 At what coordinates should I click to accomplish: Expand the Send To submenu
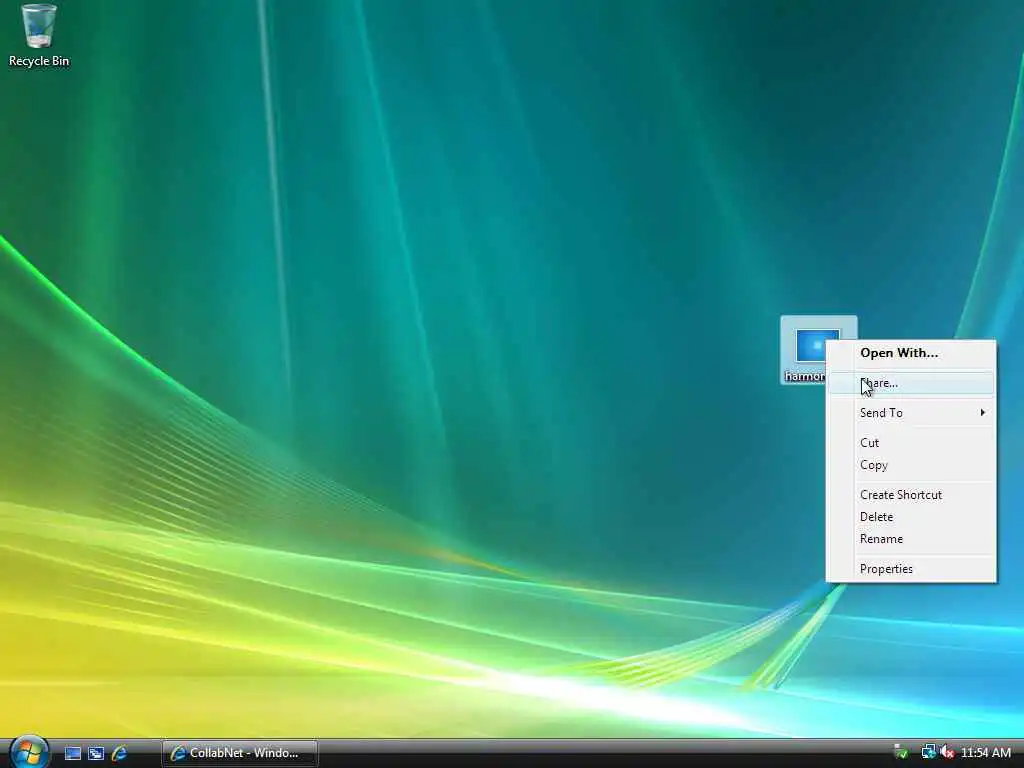coord(912,413)
